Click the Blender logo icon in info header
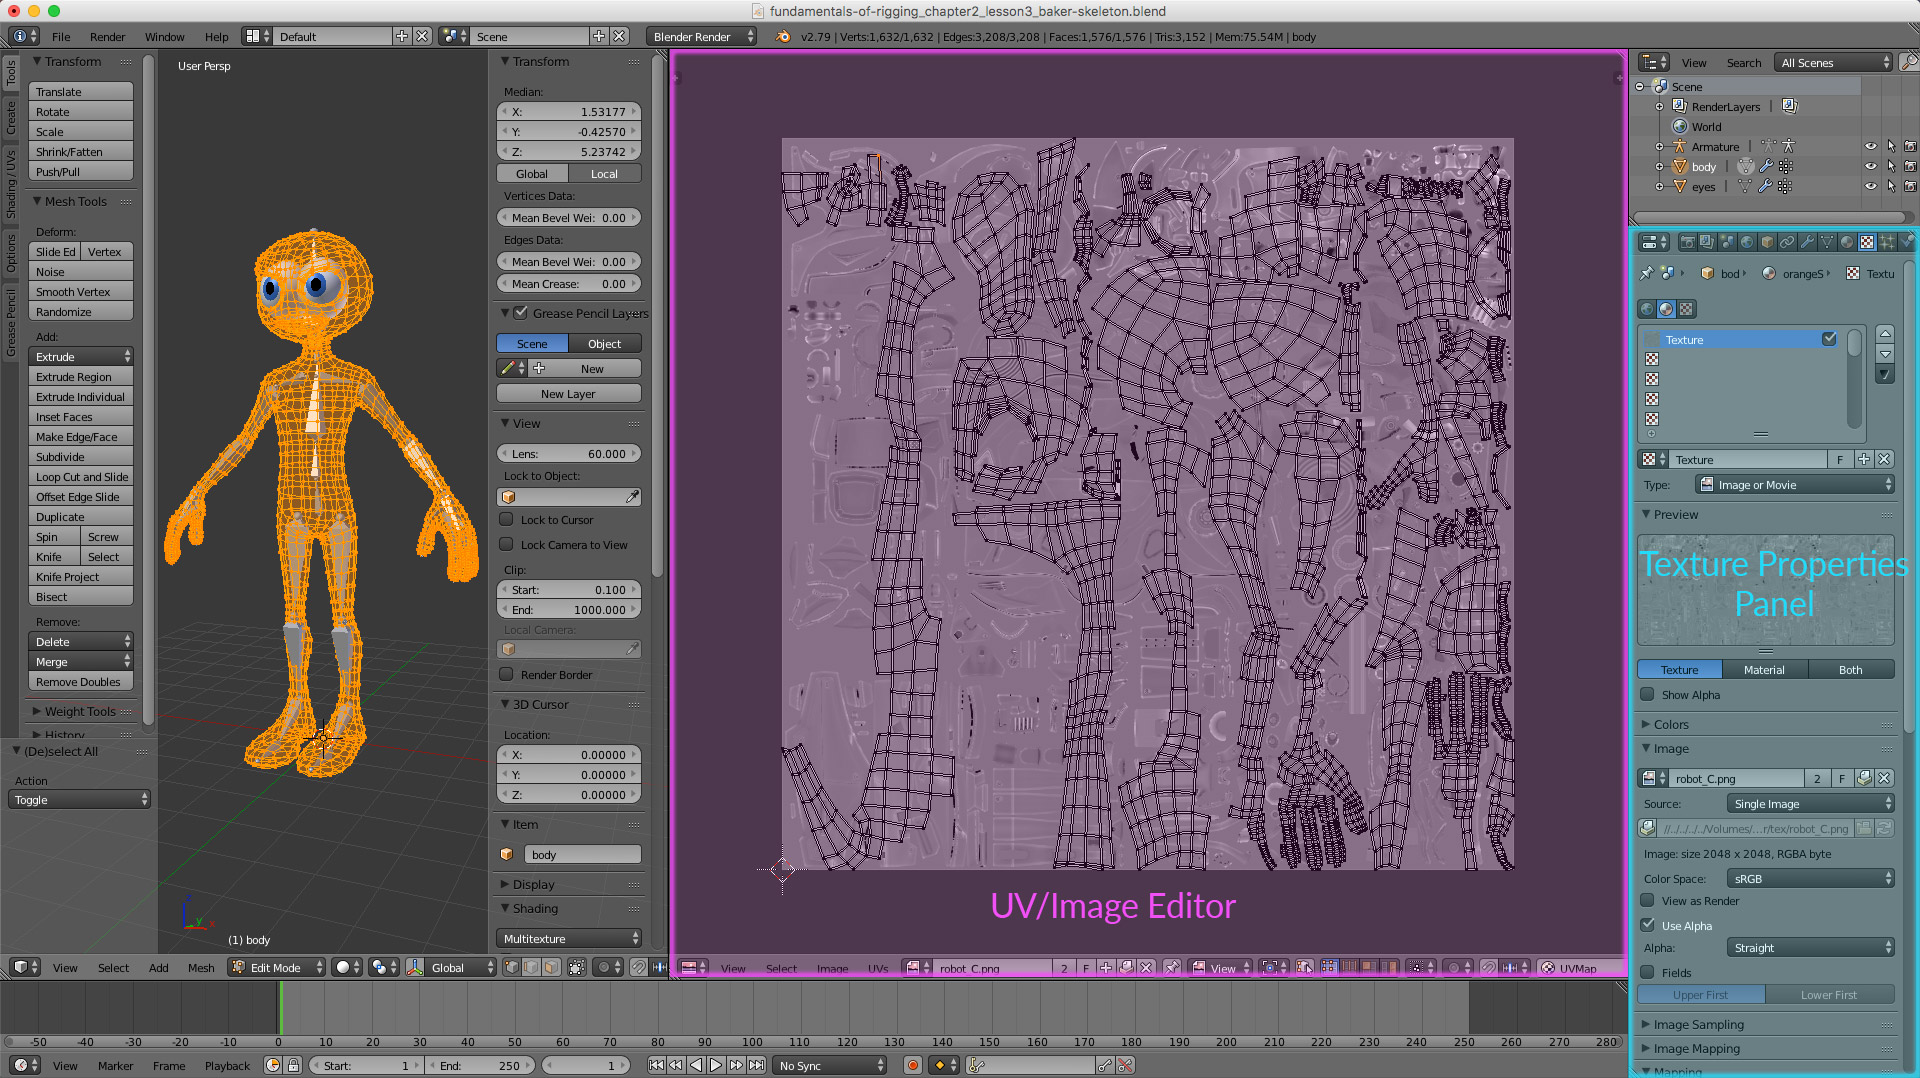 point(783,36)
